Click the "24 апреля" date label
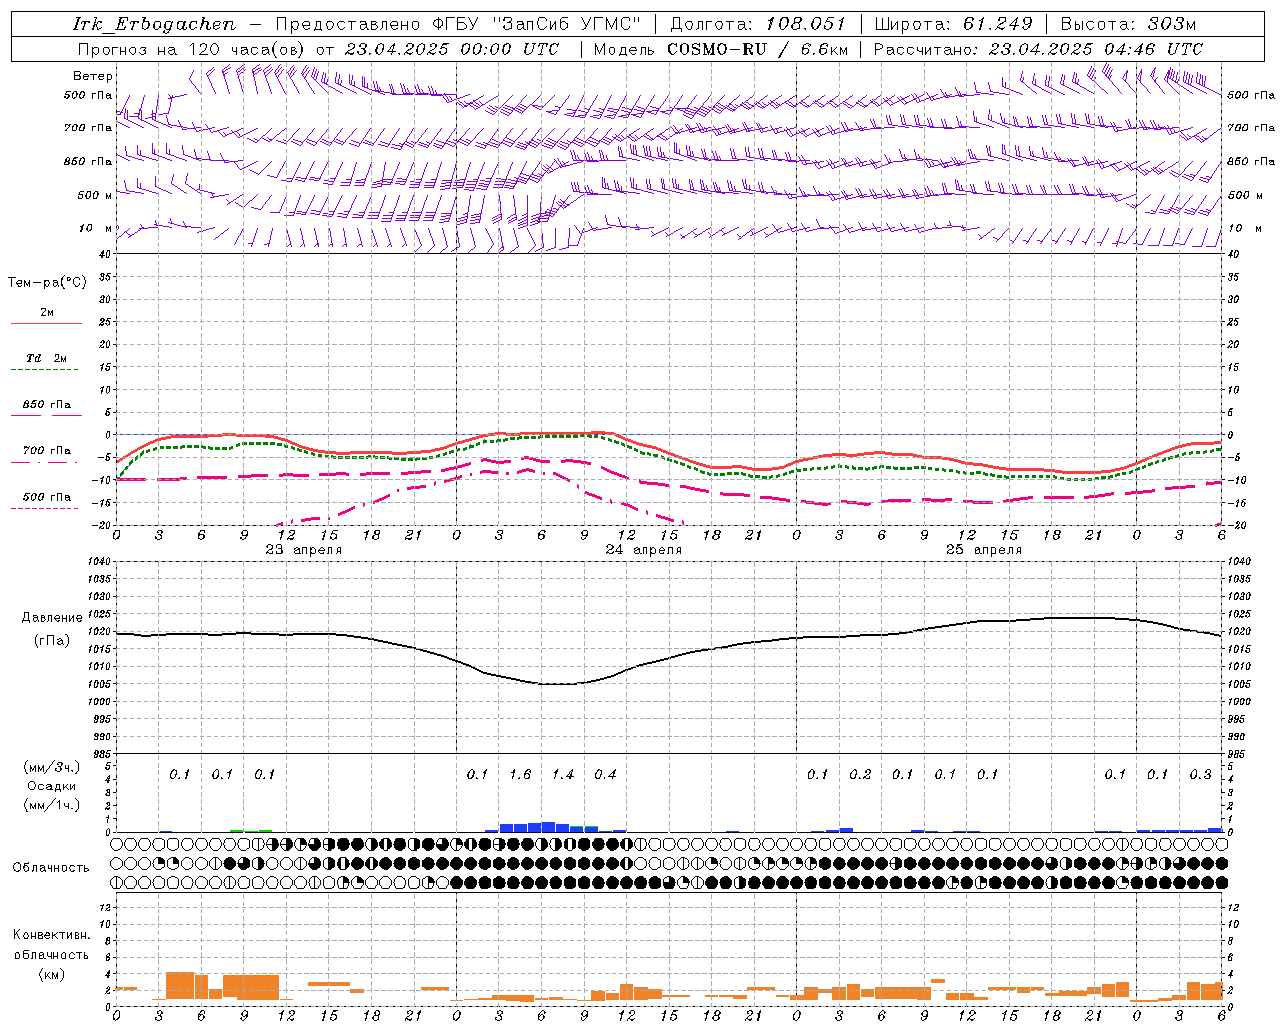This screenshot has width=1280, height=1024. 643,550
